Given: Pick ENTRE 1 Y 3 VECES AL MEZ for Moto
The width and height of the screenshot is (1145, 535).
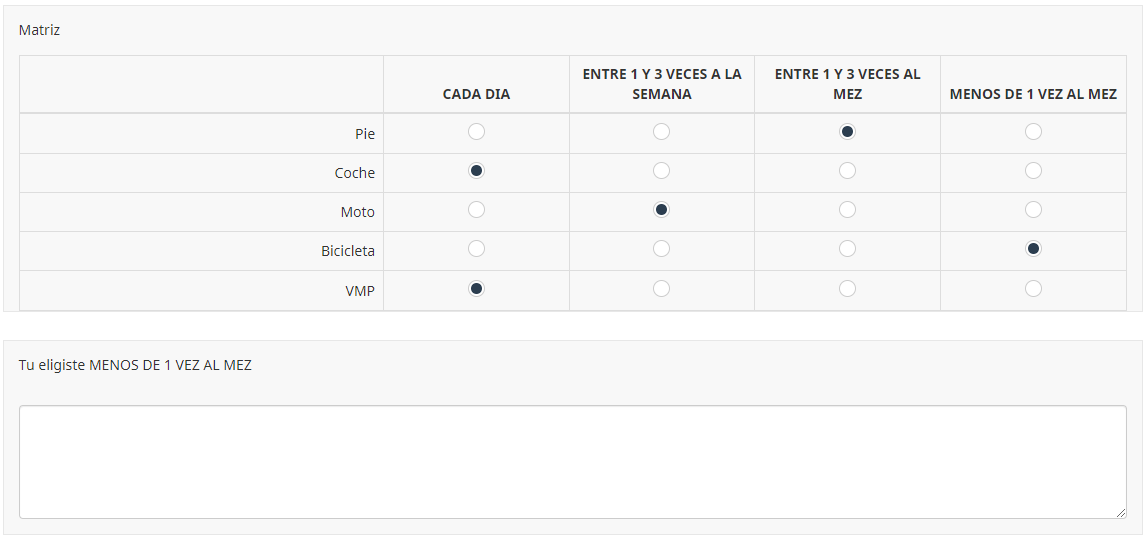Looking at the screenshot, I should pos(847,210).
